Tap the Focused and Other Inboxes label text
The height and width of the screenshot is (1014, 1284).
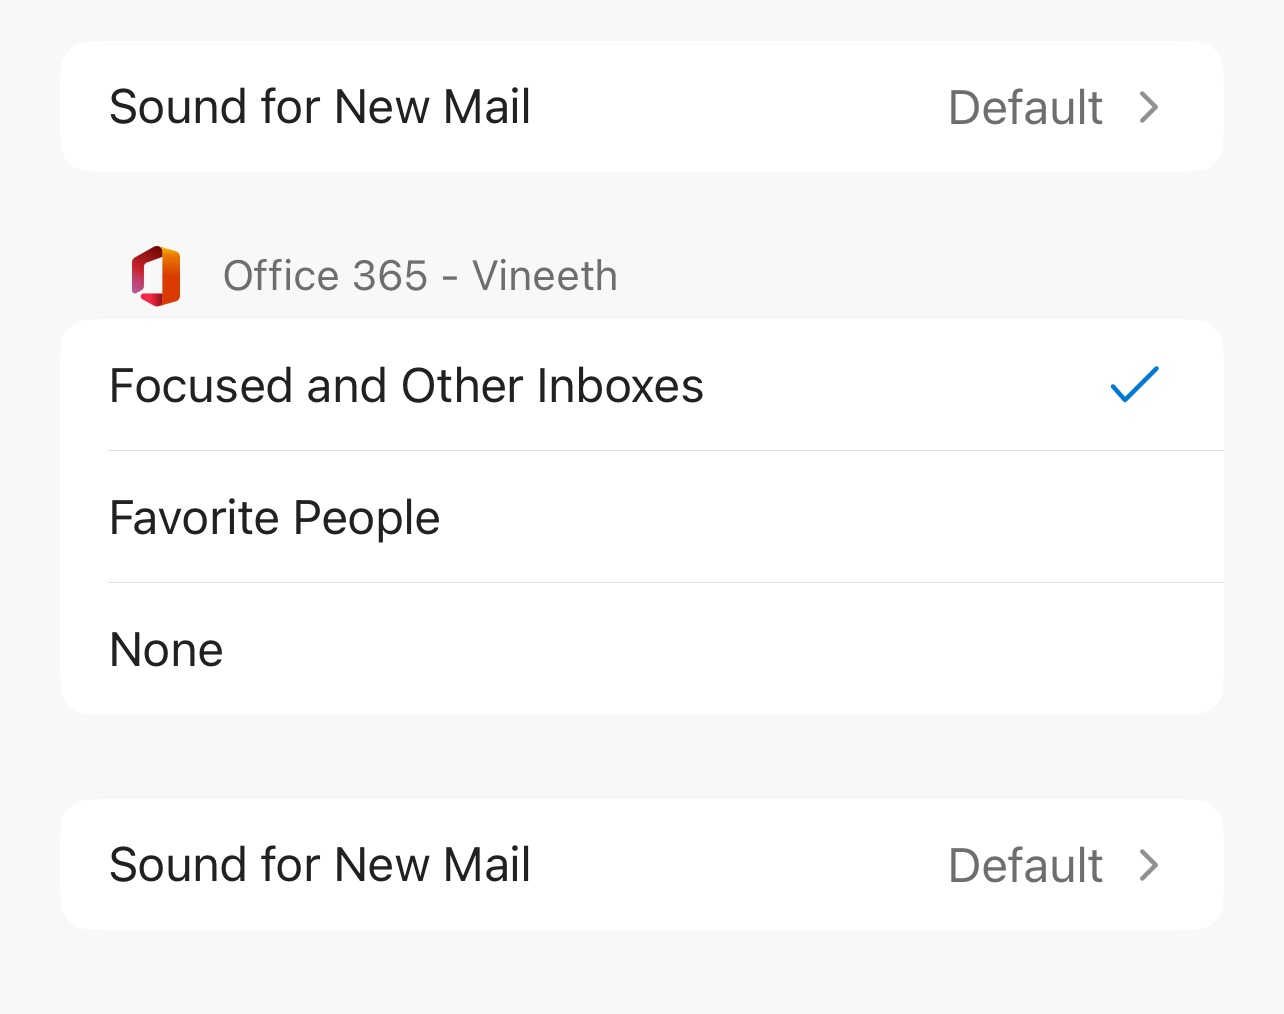[406, 386]
